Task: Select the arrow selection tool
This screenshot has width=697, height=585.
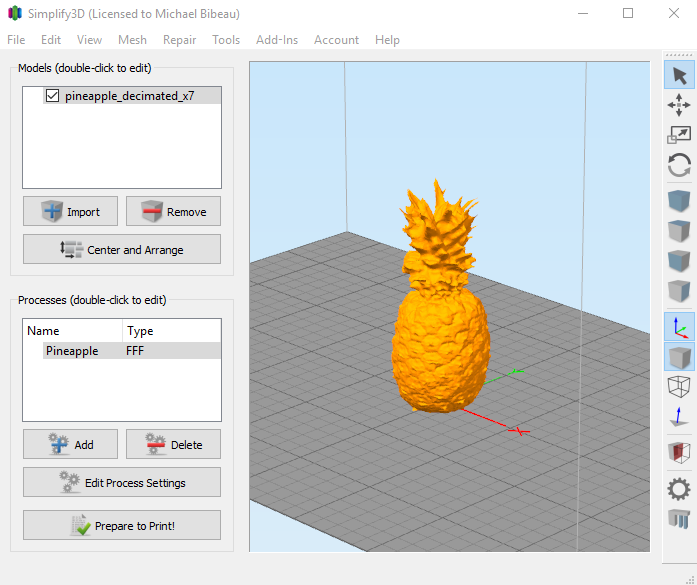Action: point(679,75)
